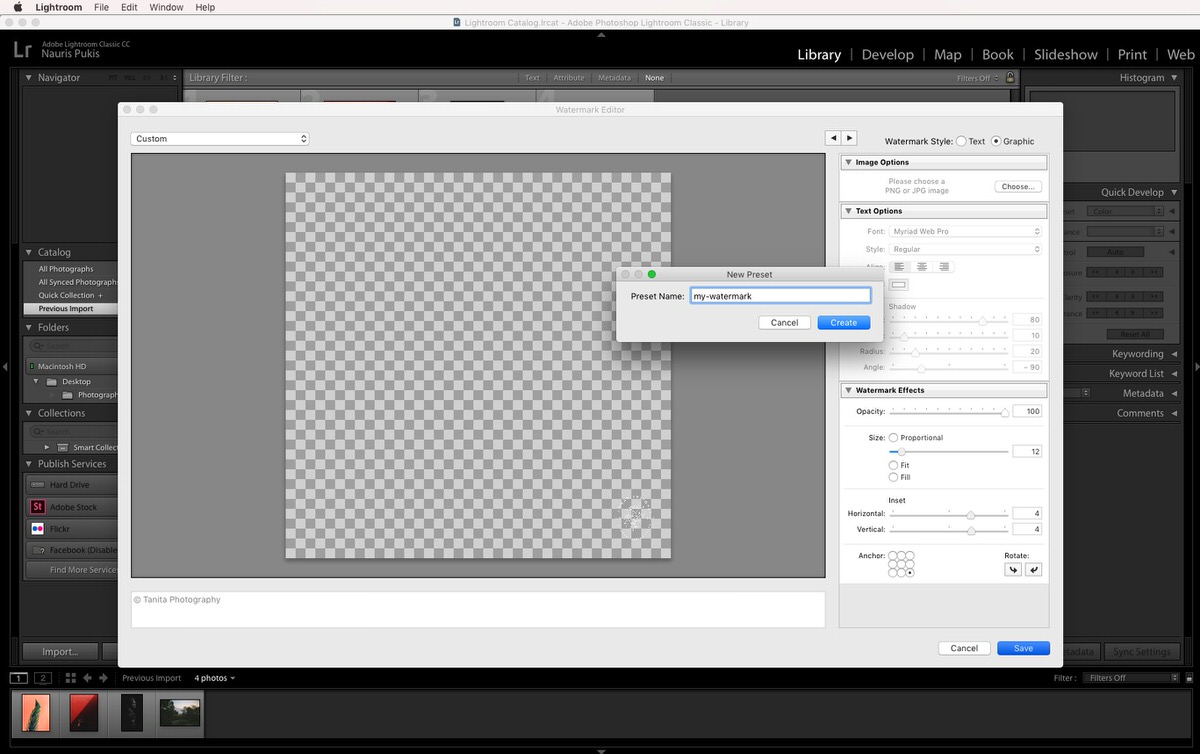Open the Lightroom menu
Image resolution: width=1200 pixels, height=754 pixels.
[58, 7]
